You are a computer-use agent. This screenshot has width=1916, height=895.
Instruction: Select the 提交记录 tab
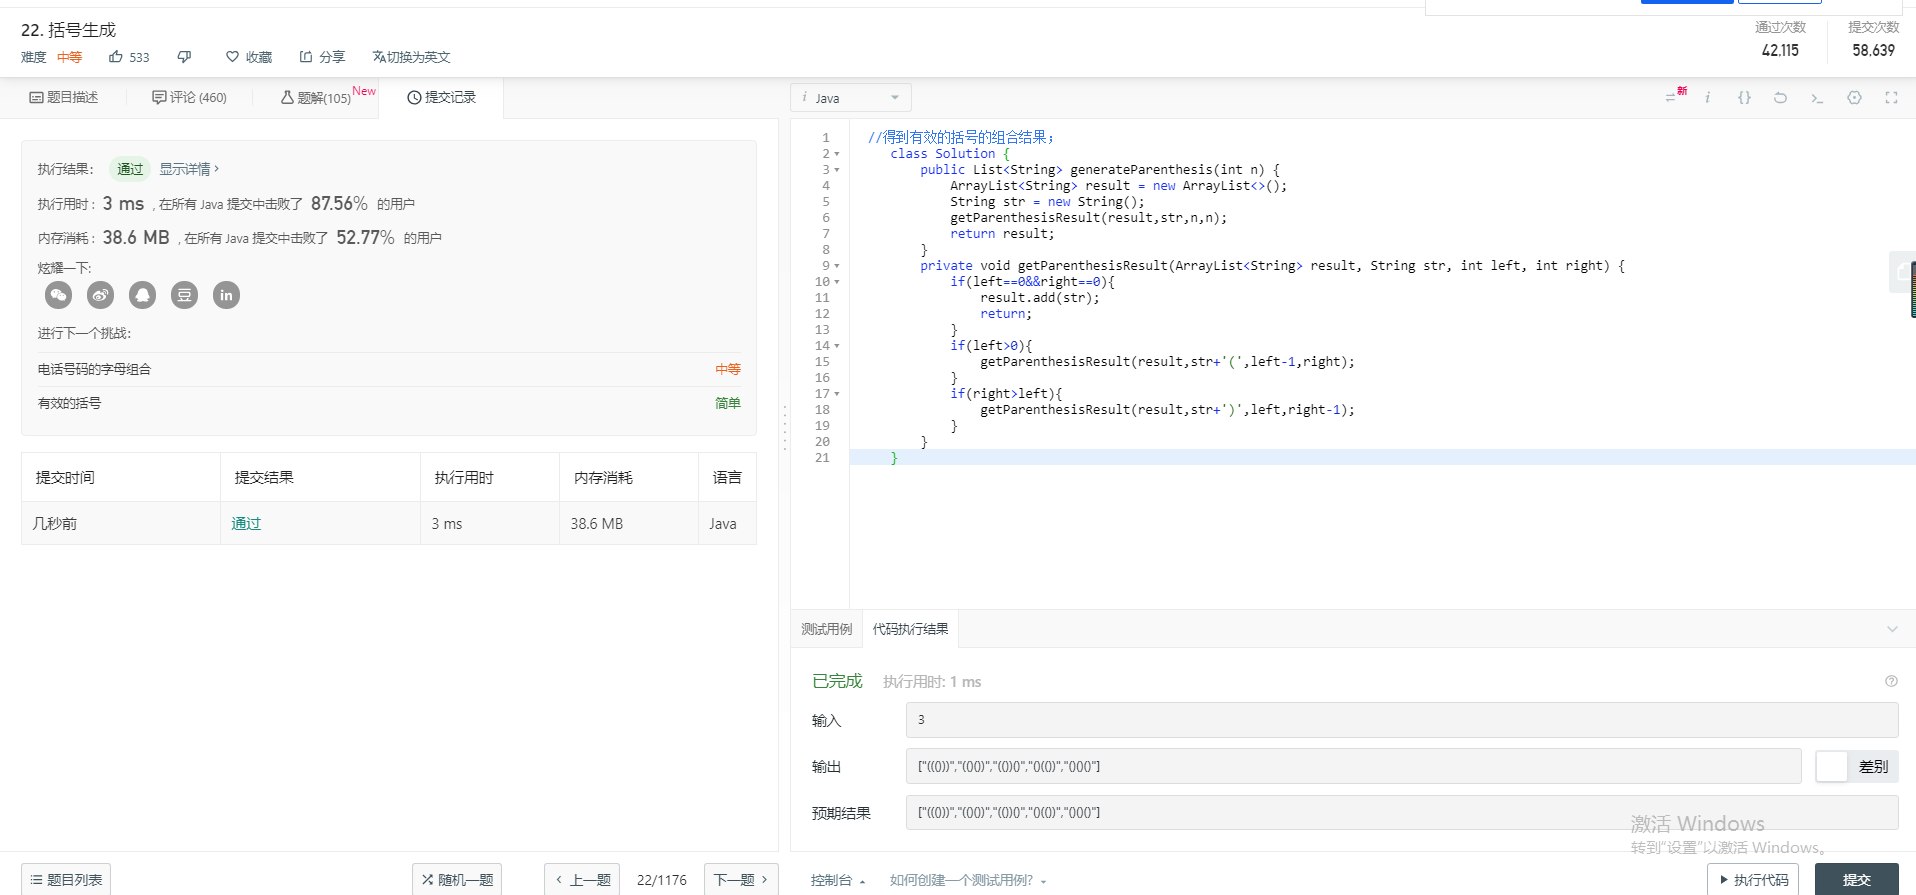point(441,97)
